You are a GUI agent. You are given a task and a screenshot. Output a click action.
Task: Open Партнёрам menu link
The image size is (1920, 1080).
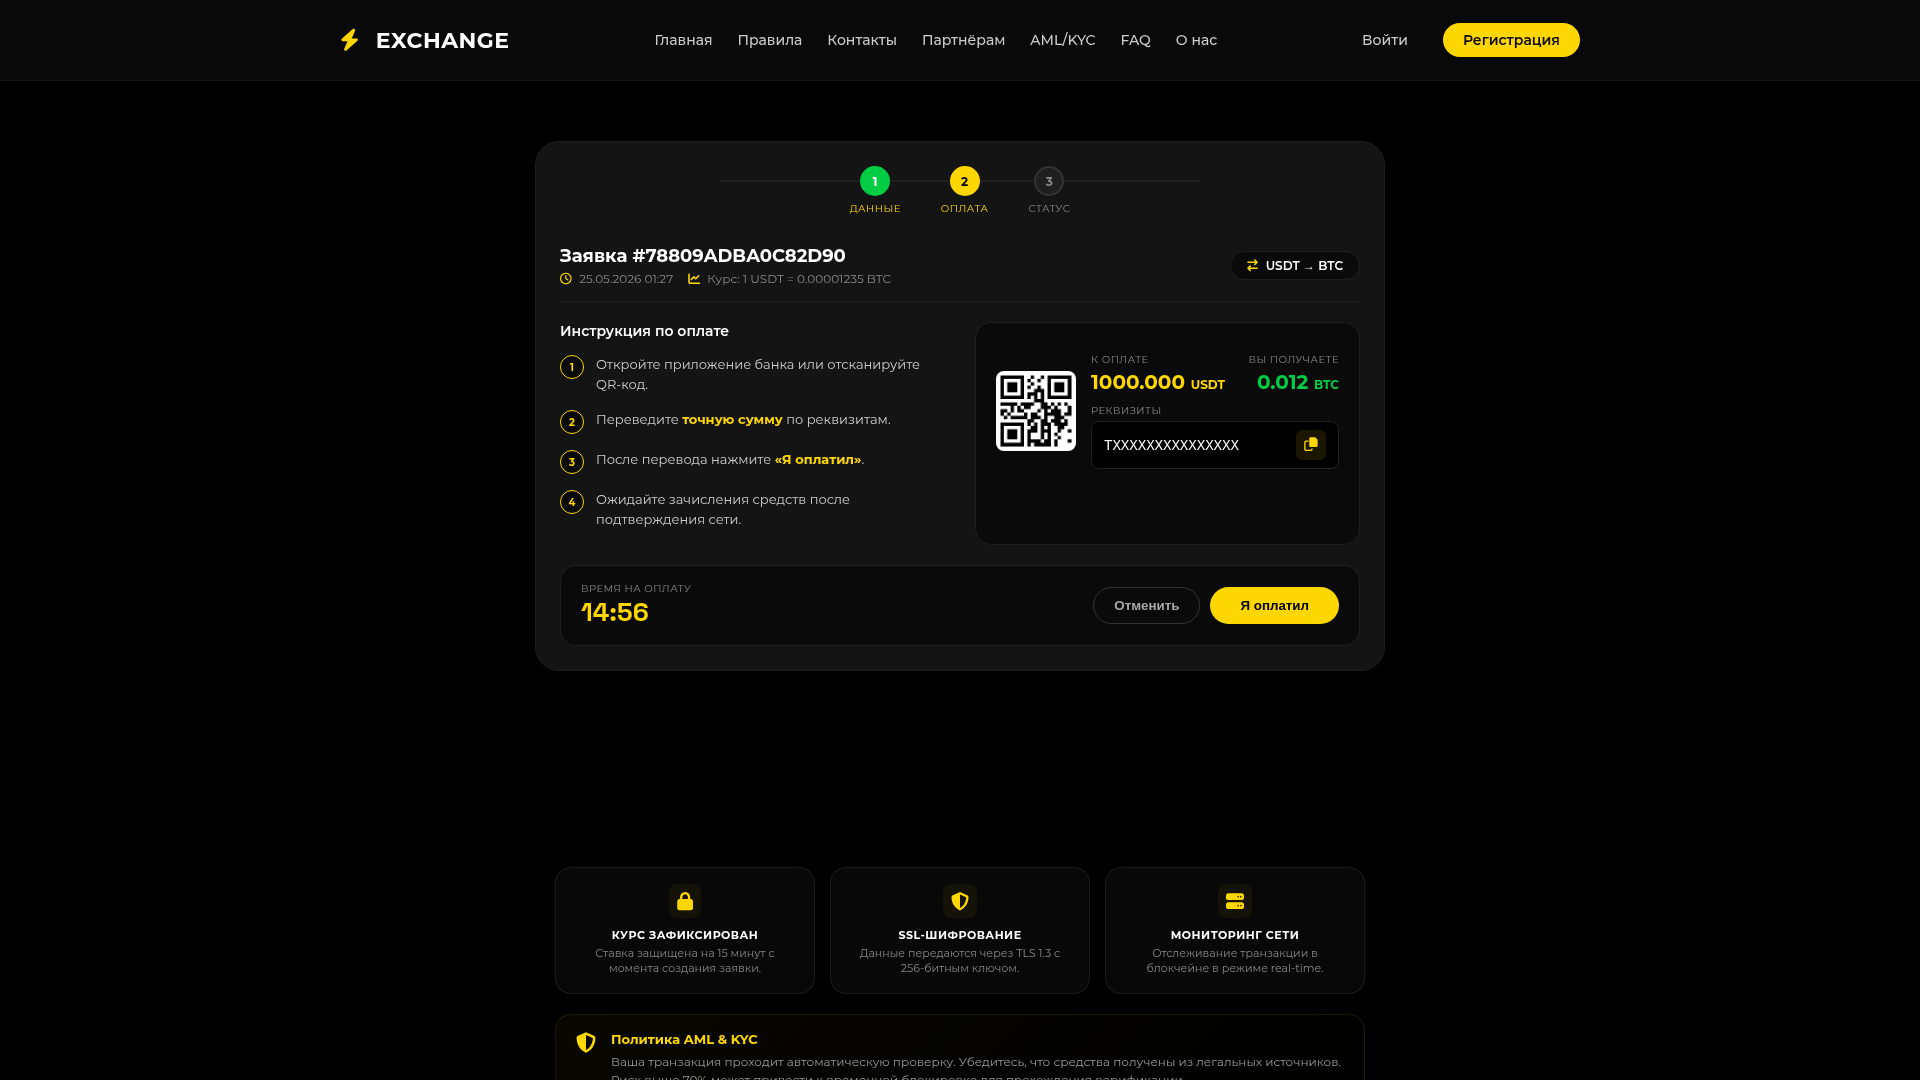[963, 40]
